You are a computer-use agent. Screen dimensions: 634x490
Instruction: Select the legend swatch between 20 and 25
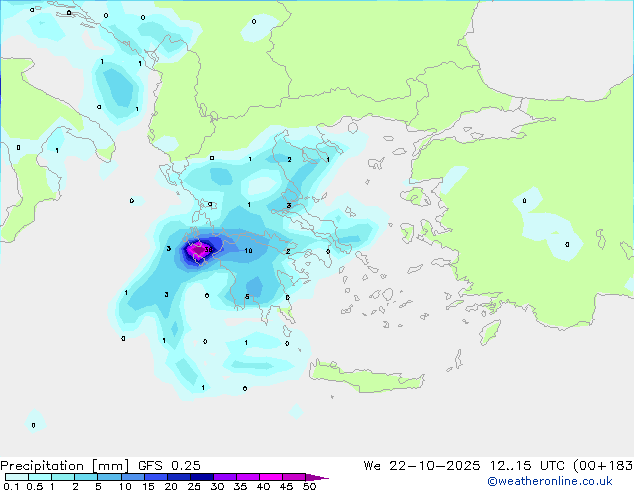tap(178, 477)
